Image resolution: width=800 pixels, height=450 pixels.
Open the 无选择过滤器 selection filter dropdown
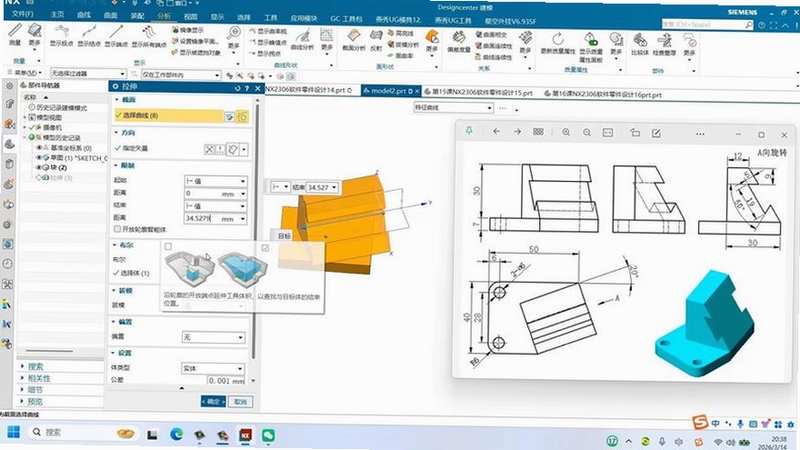coord(88,73)
